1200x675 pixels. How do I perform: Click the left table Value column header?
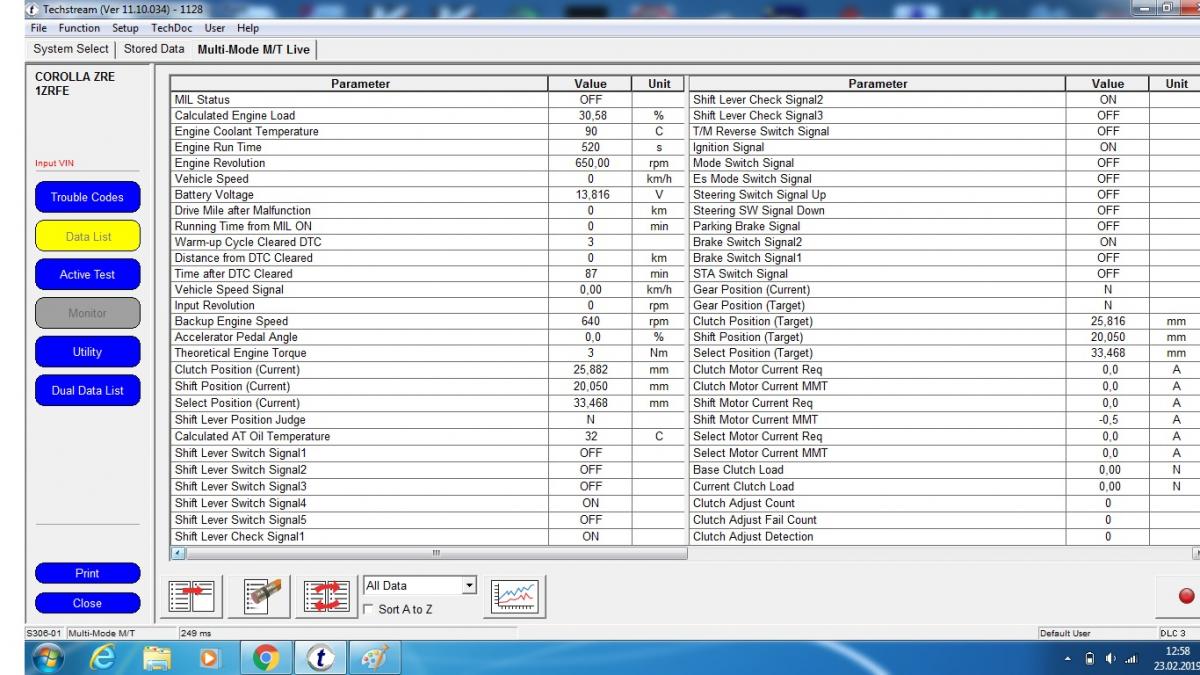pyautogui.click(x=590, y=84)
